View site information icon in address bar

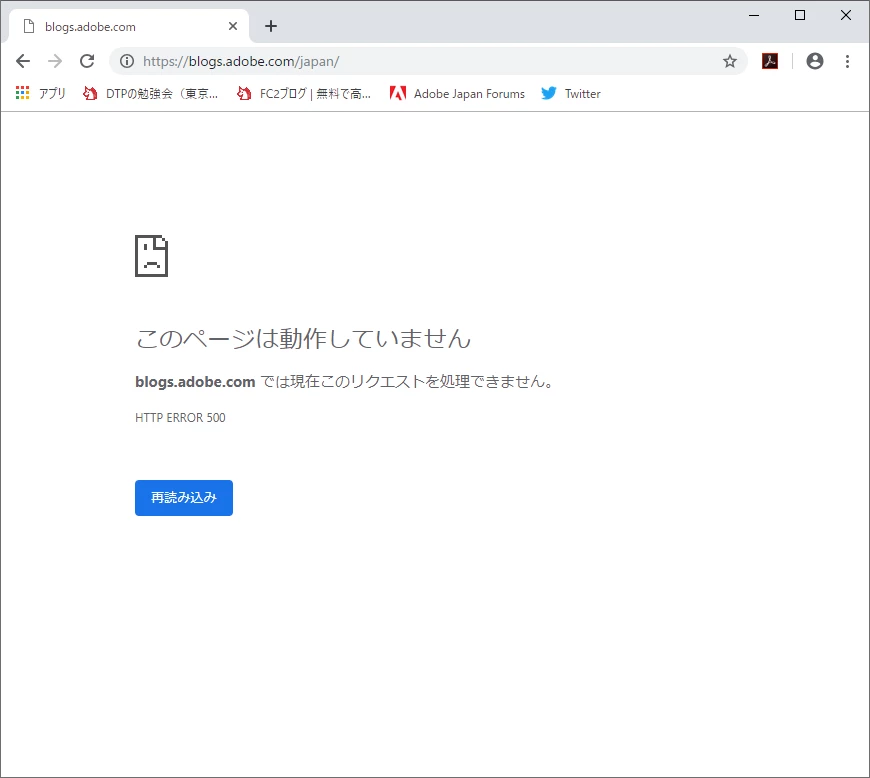127,61
